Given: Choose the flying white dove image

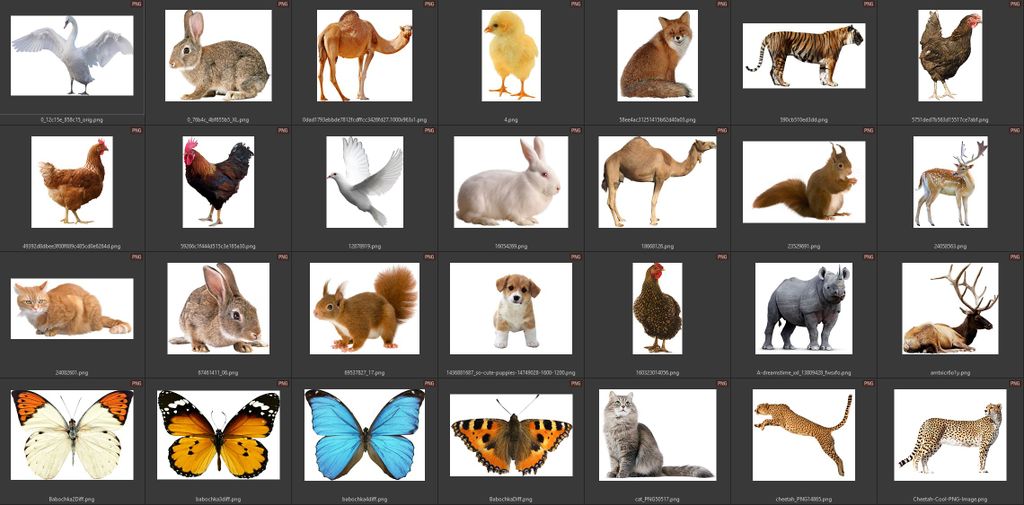Looking at the screenshot, I should click(364, 181).
